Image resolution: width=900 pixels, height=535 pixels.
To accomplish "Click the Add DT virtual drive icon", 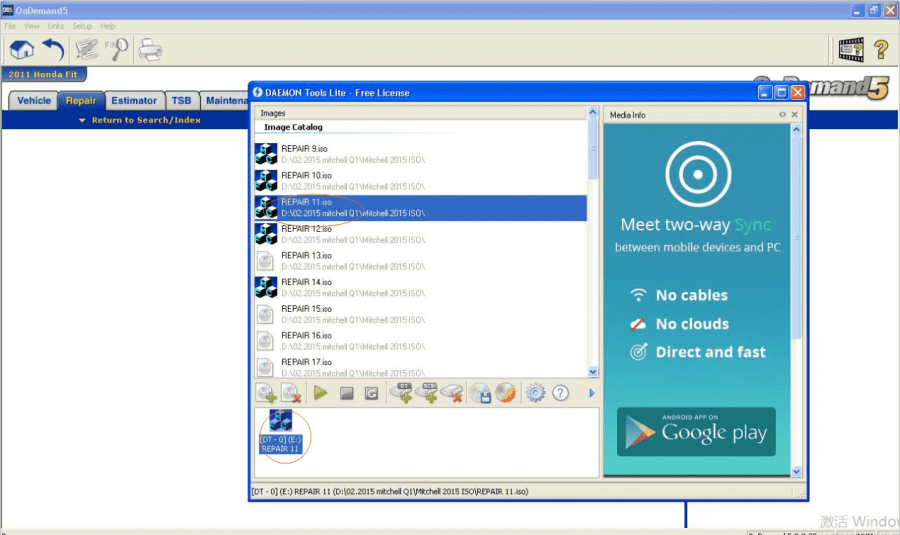I will [x=403, y=393].
